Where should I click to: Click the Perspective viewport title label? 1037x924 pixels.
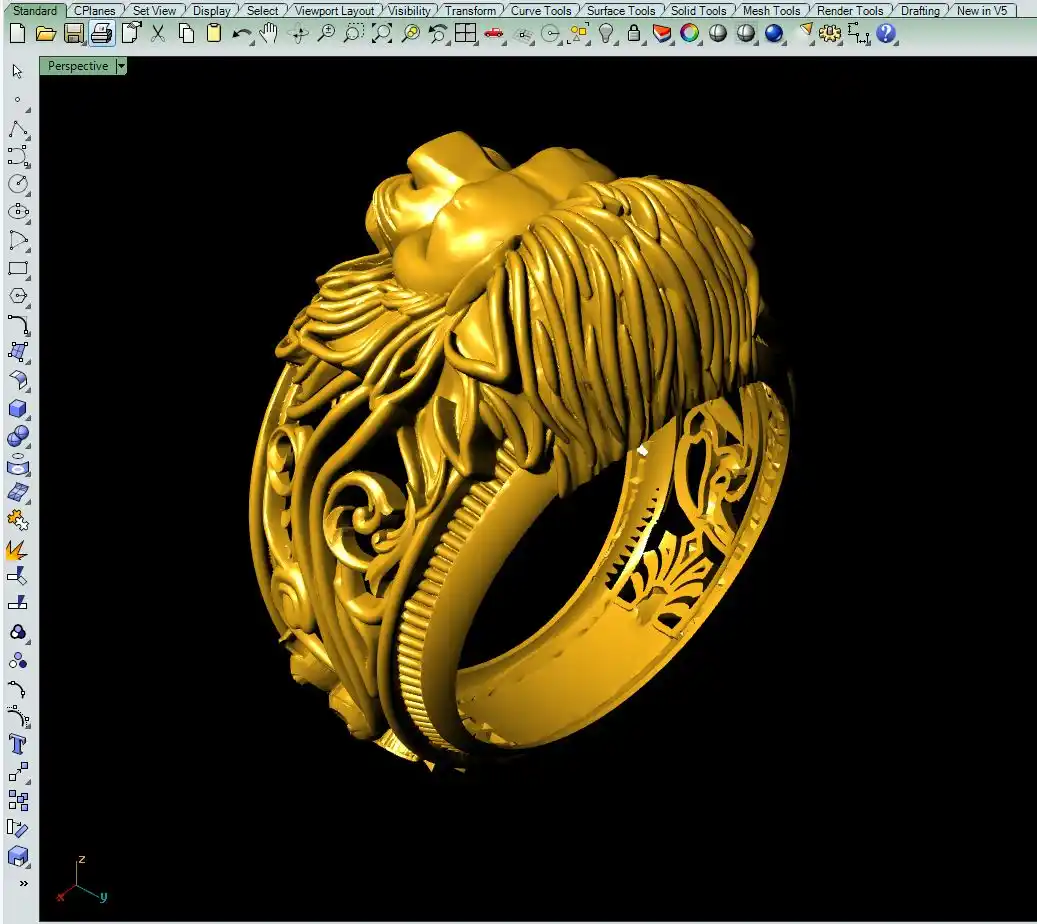(77, 66)
